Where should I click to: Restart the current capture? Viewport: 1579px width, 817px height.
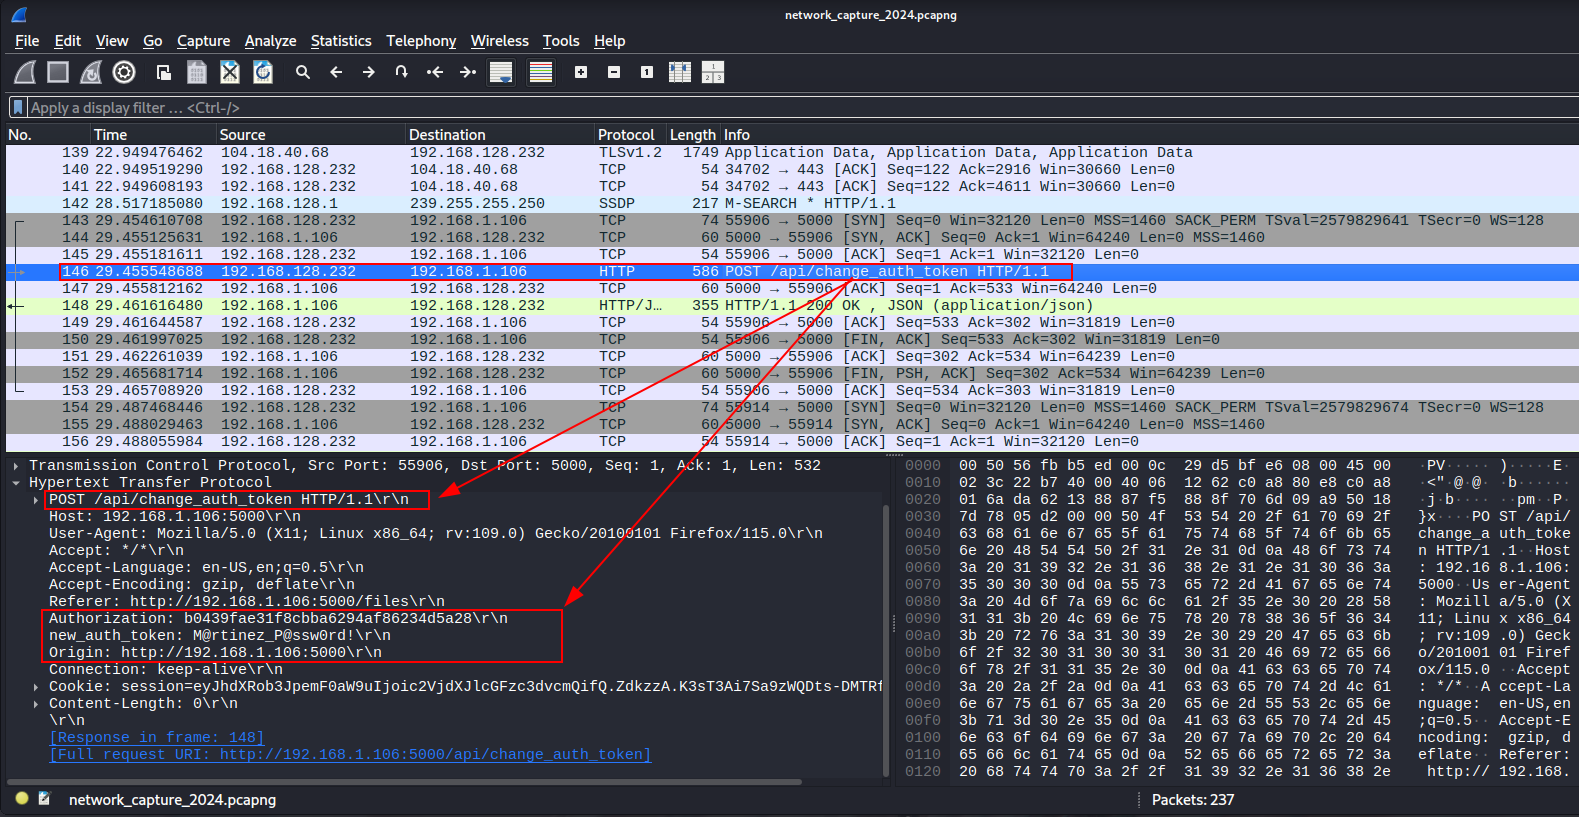pos(91,72)
